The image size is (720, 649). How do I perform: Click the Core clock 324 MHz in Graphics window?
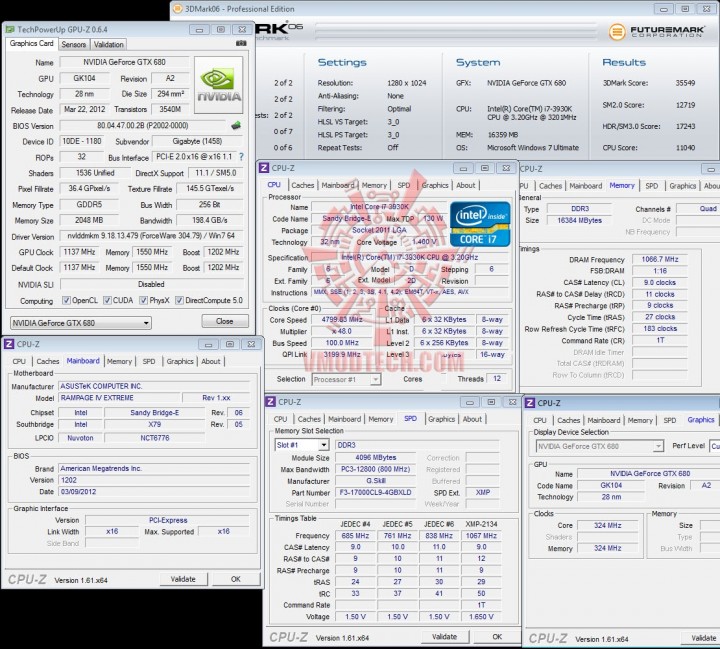point(608,525)
